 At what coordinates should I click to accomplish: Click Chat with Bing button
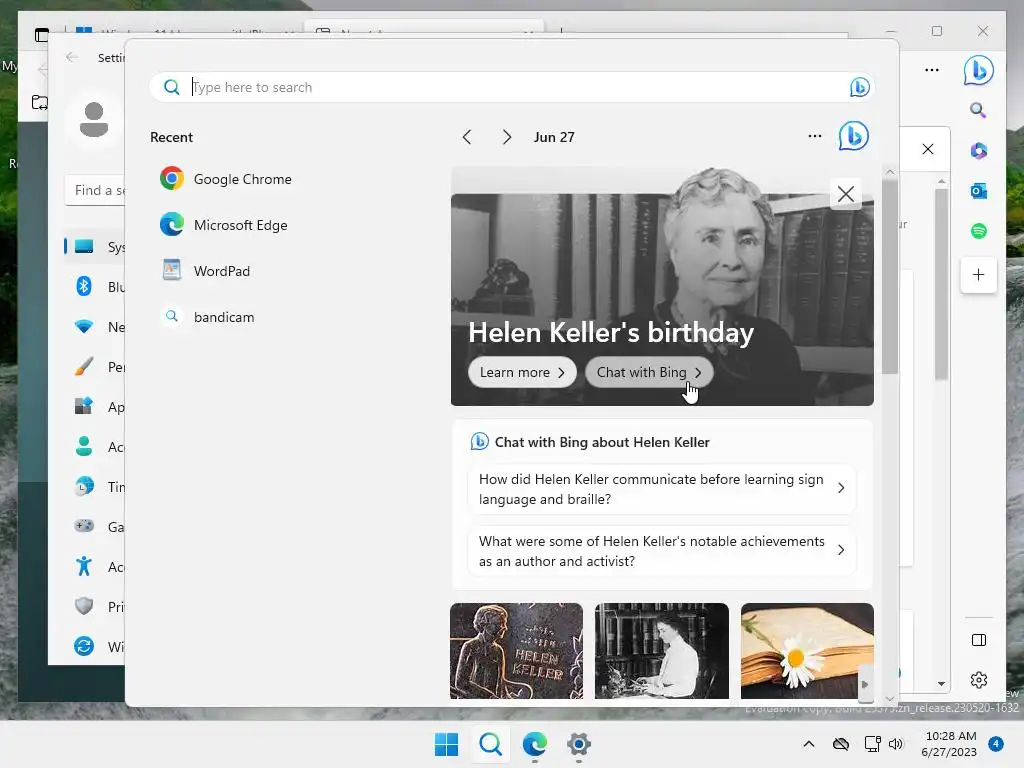(x=648, y=372)
